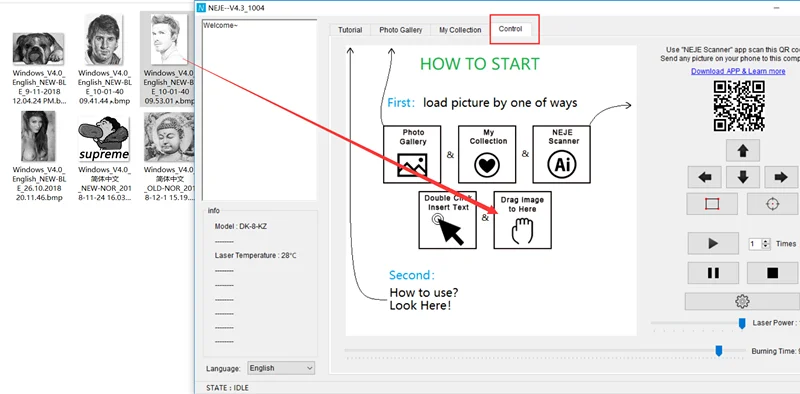The height and width of the screenshot is (394, 800).
Task: Click the Model : DK-8-KZ info text
Action: pyautogui.click(x=240, y=226)
